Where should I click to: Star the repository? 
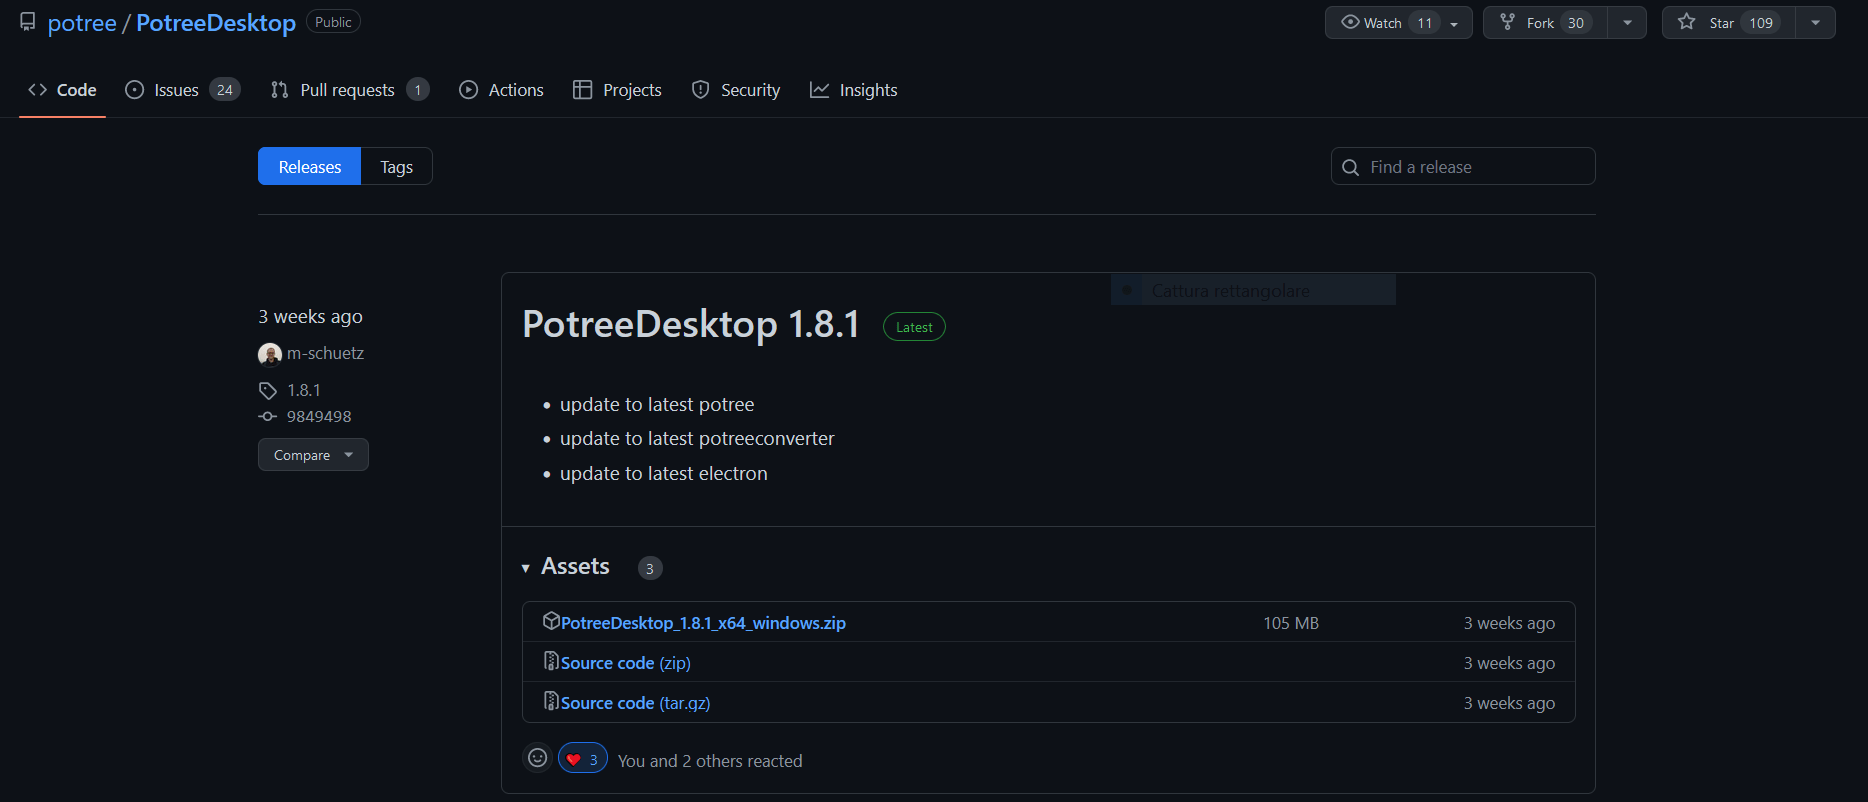coord(1728,22)
